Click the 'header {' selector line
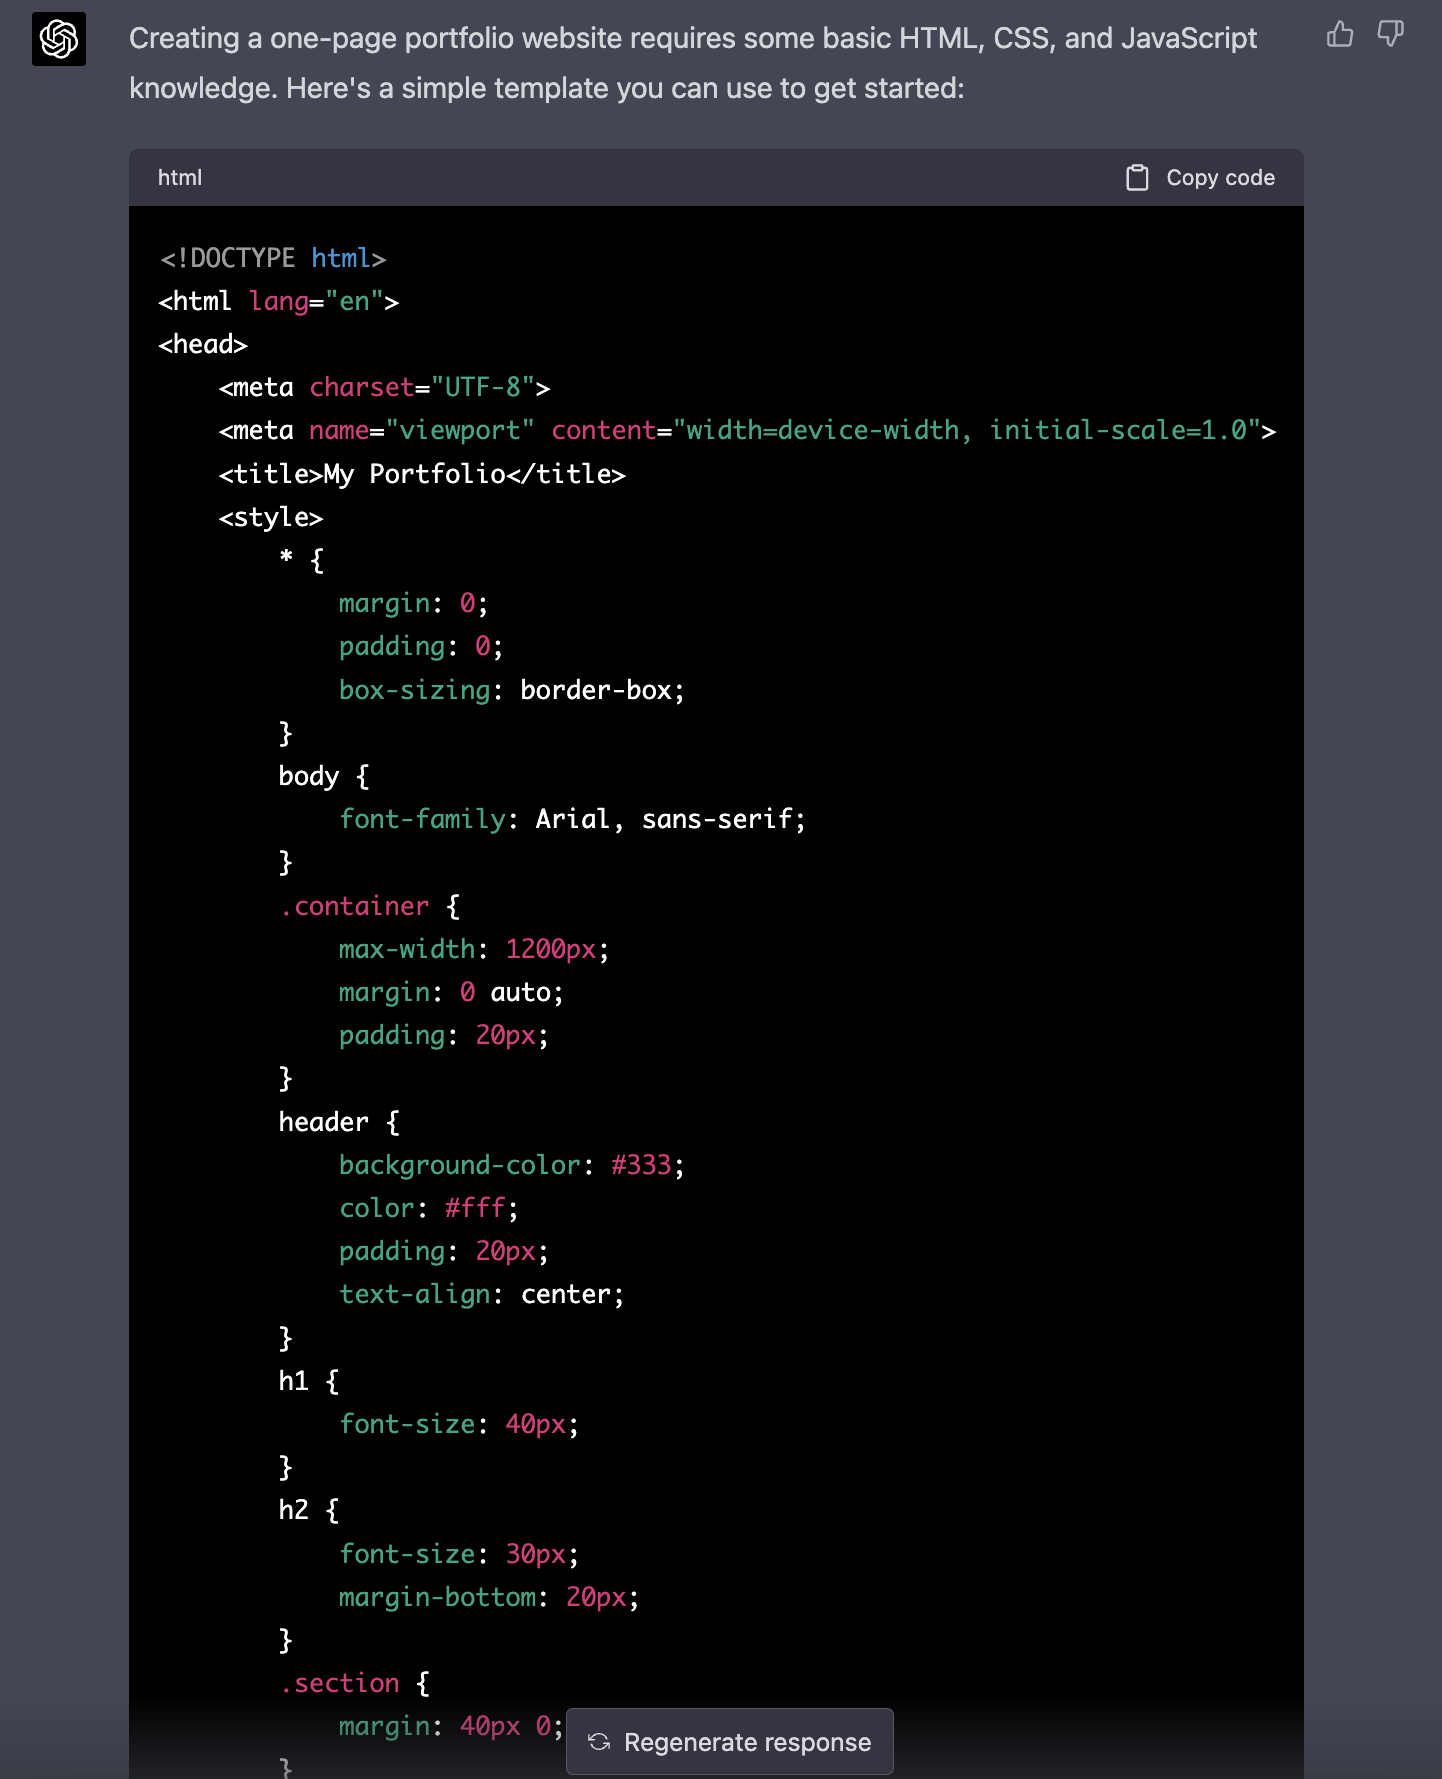 point(339,1122)
